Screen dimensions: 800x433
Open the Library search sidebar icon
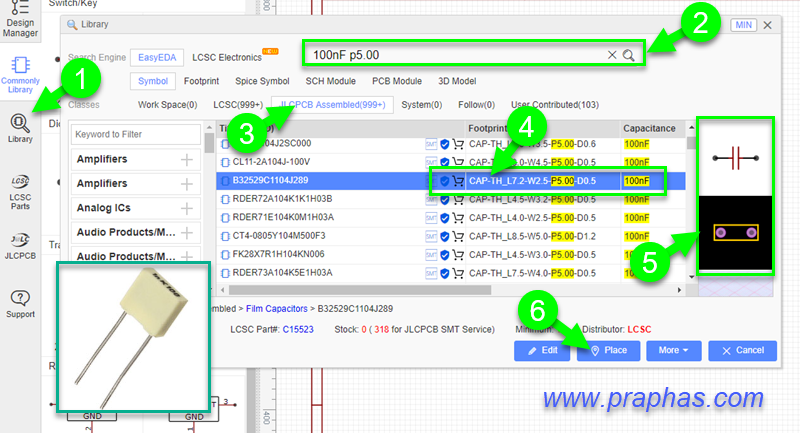(20, 129)
